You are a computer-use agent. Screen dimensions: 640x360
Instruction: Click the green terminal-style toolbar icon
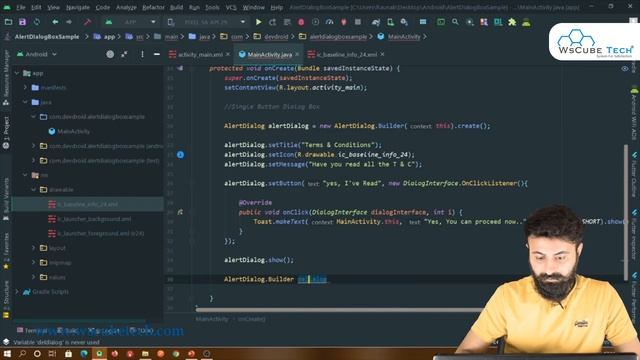click(441, 22)
